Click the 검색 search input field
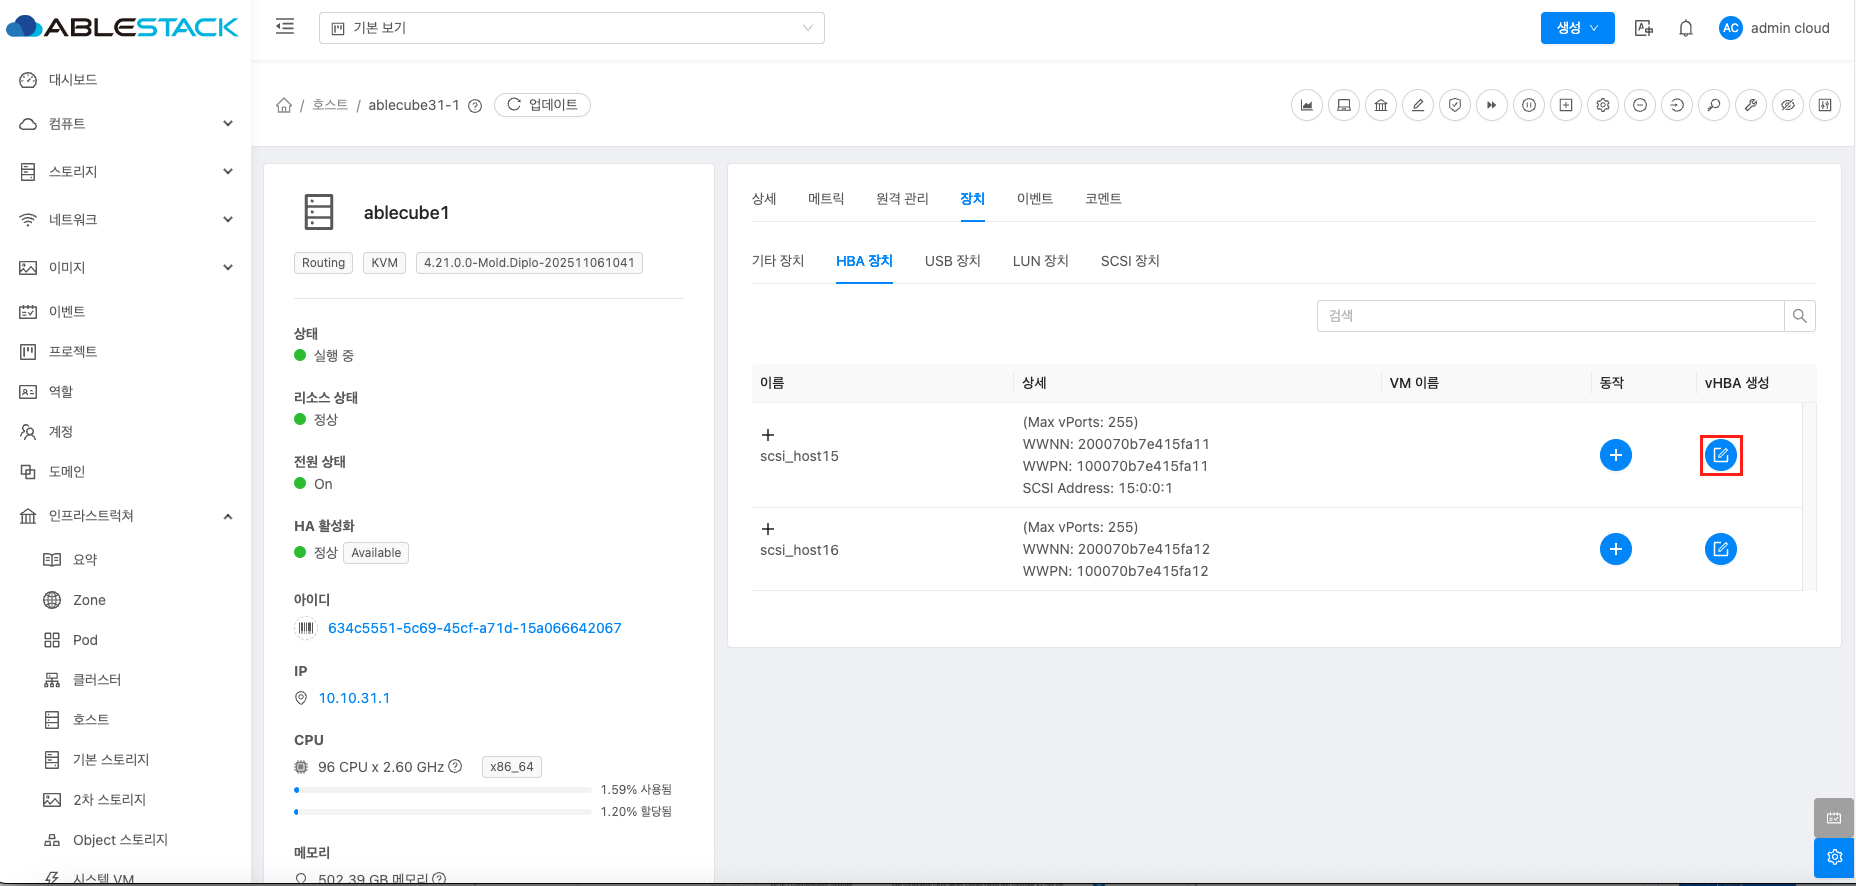 (1550, 316)
